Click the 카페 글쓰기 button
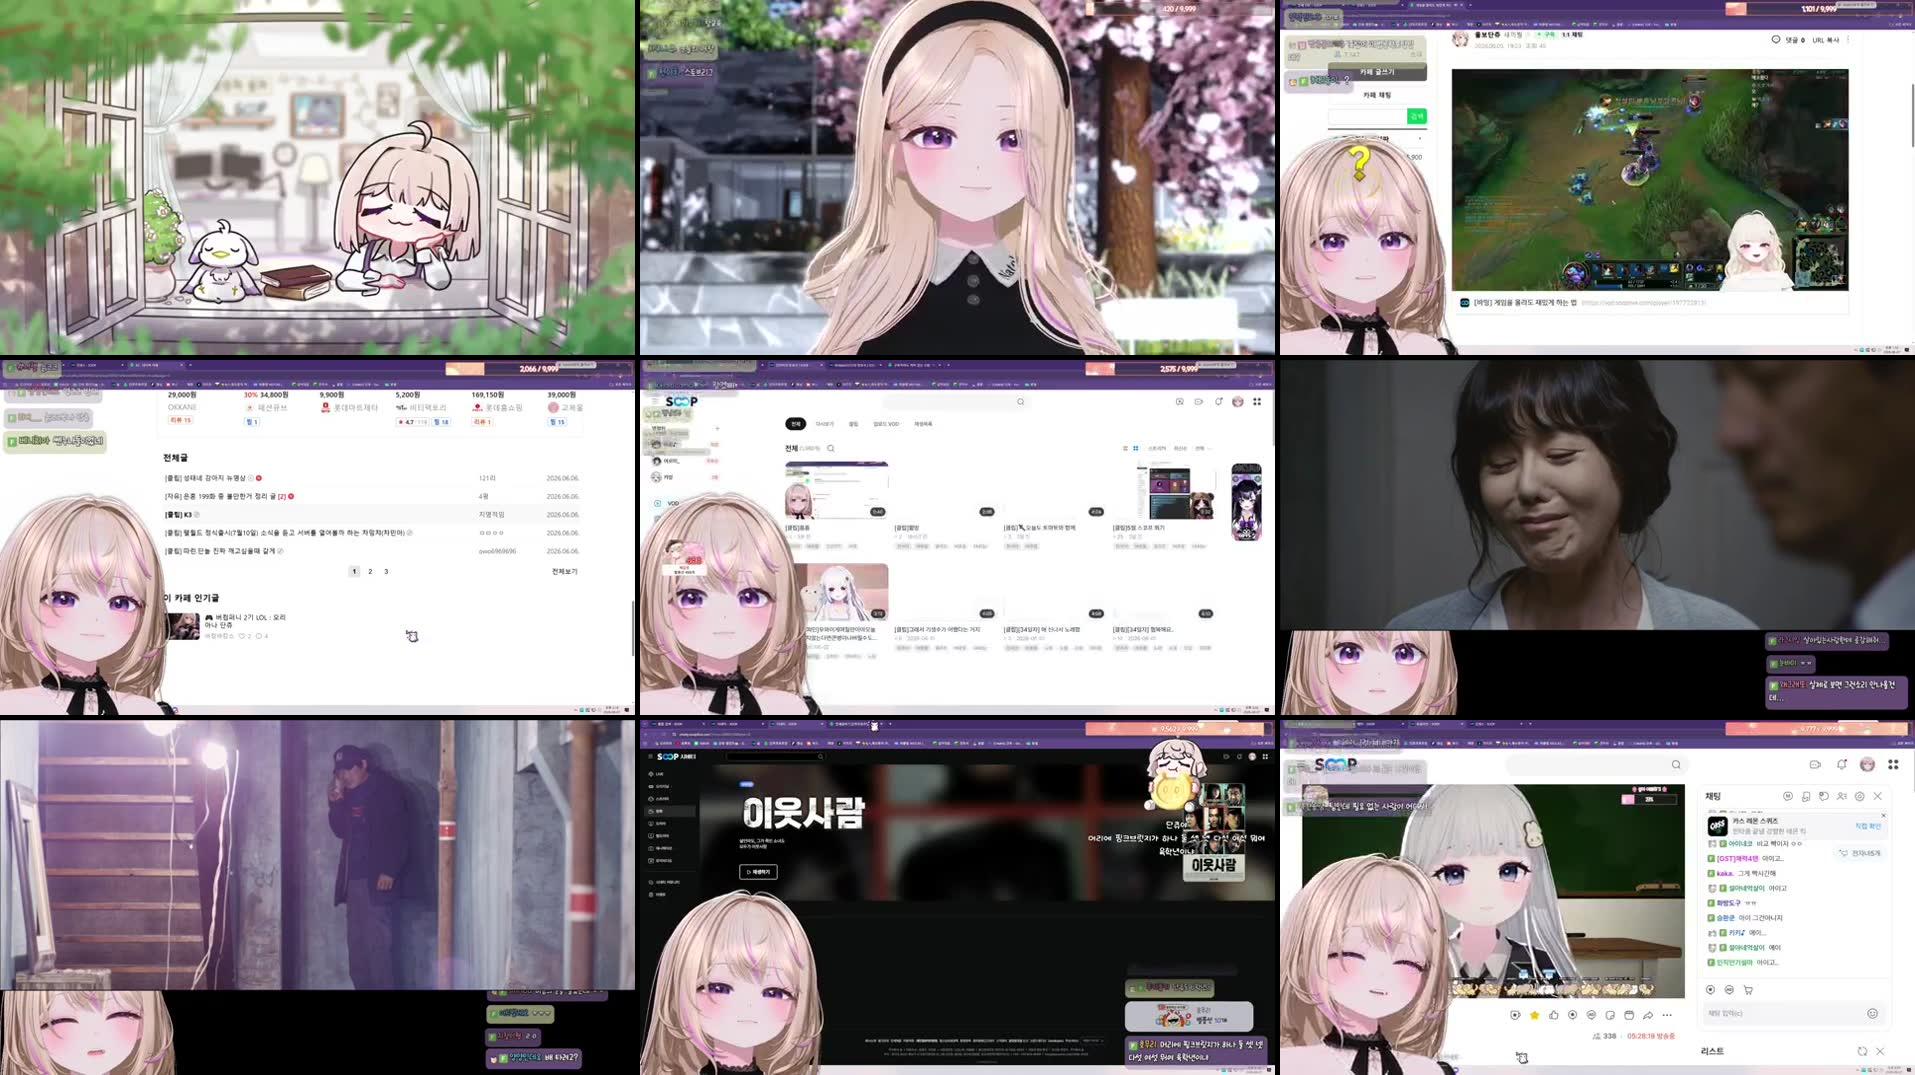Viewport: 1915px width, 1075px height. (1376, 72)
